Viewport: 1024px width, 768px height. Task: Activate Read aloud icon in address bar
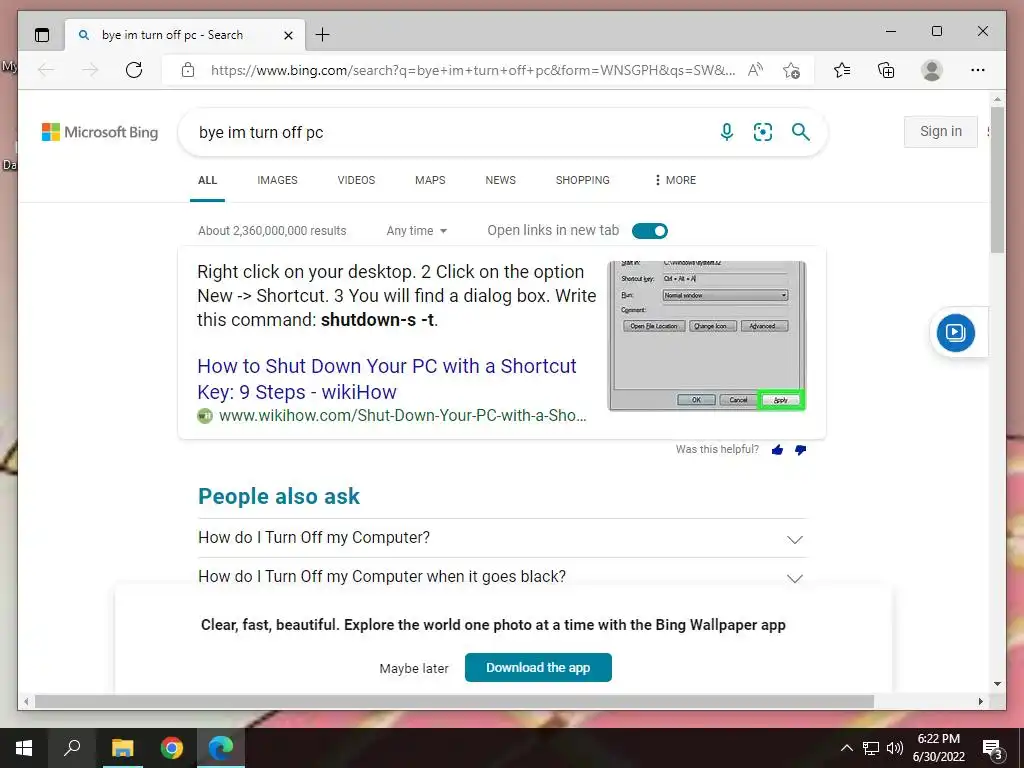(x=756, y=70)
